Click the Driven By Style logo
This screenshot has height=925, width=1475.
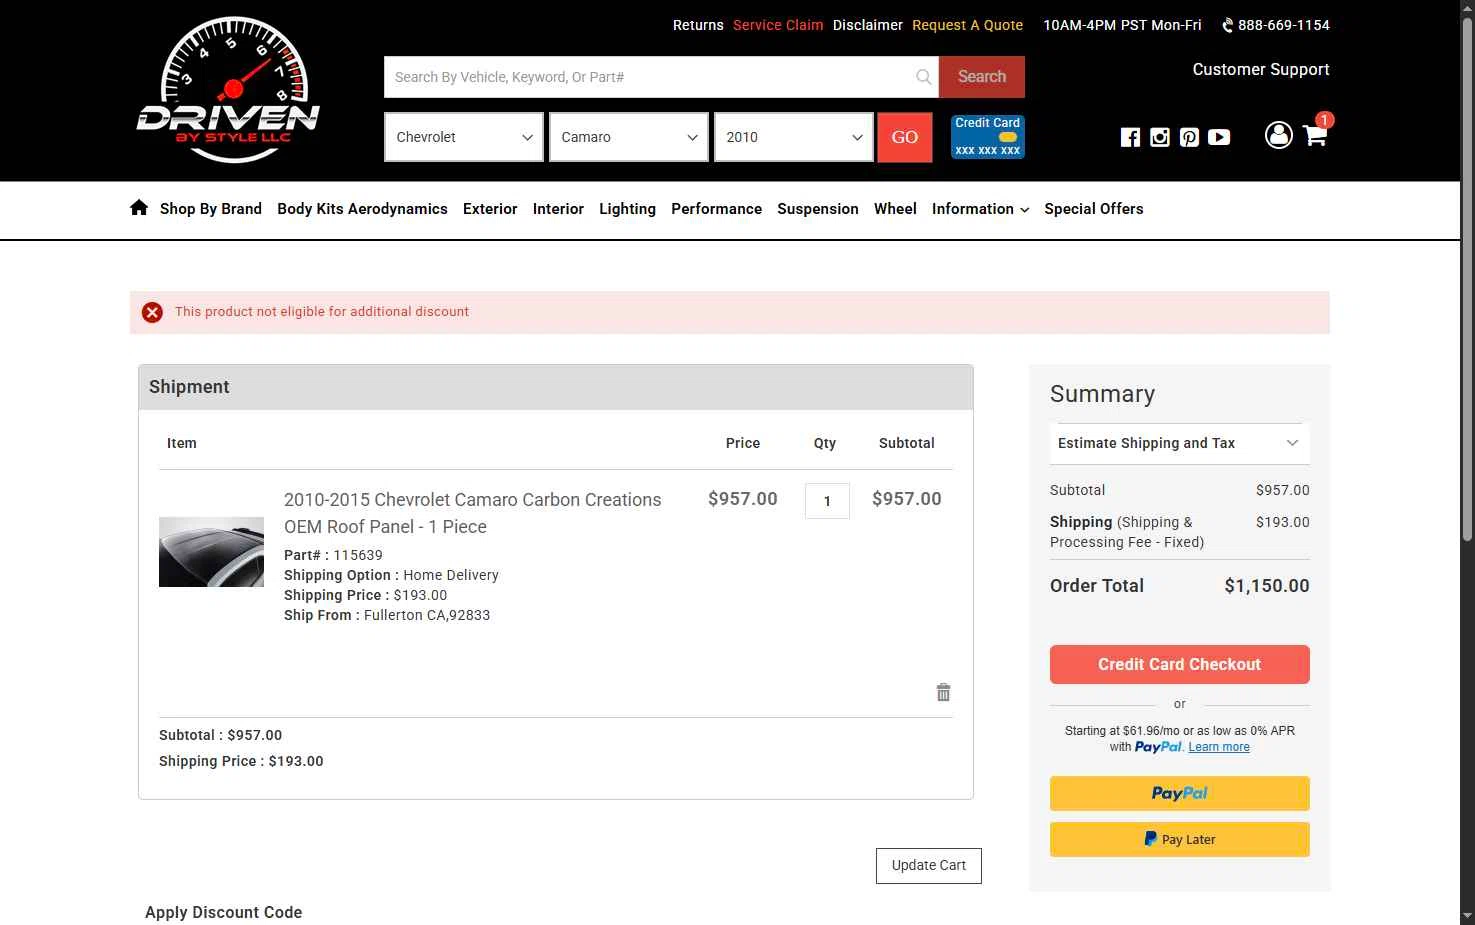[x=228, y=89]
